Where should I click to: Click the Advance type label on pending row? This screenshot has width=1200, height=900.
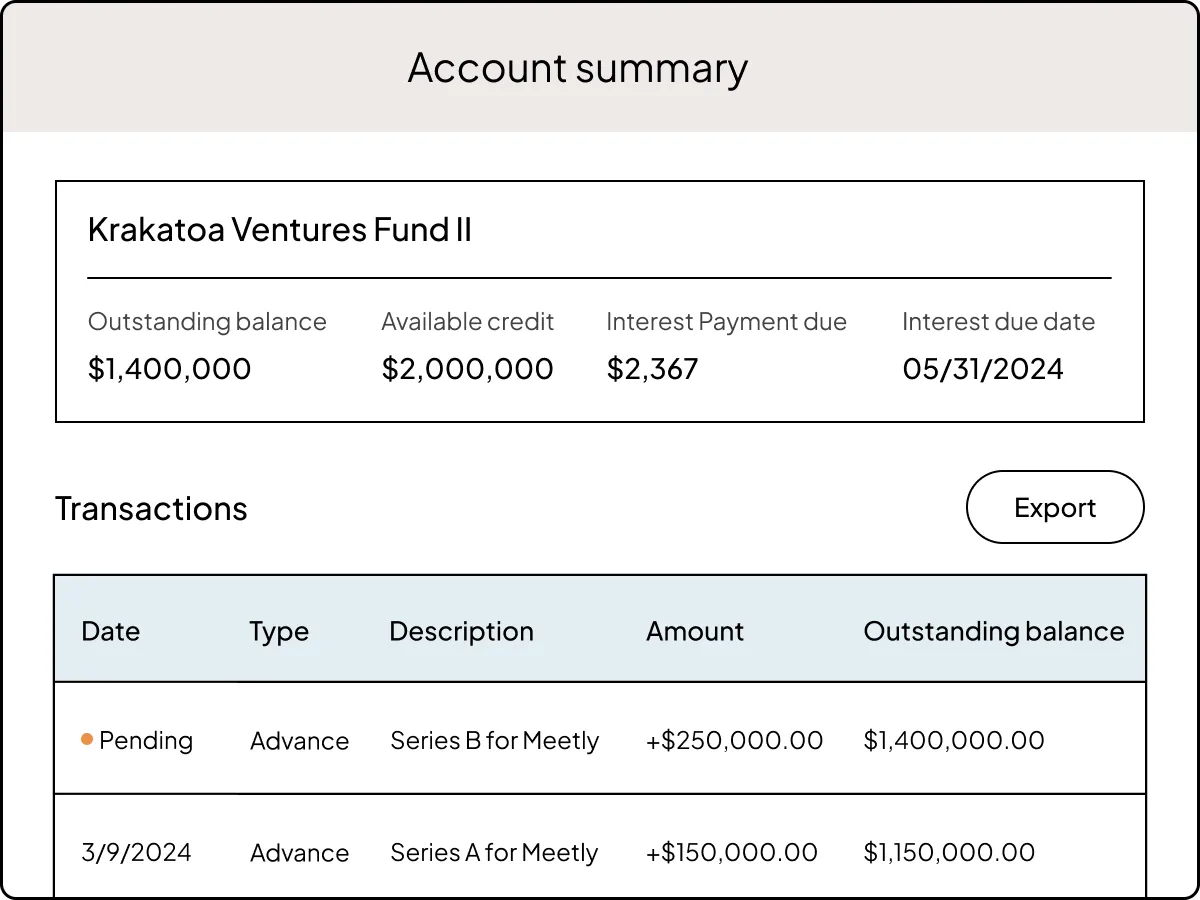[x=299, y=740]
